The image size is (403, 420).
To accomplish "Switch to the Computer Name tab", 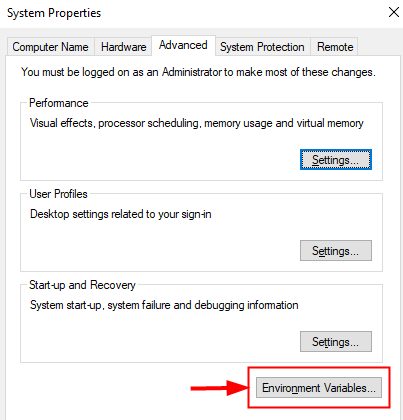I will [50, 47].
